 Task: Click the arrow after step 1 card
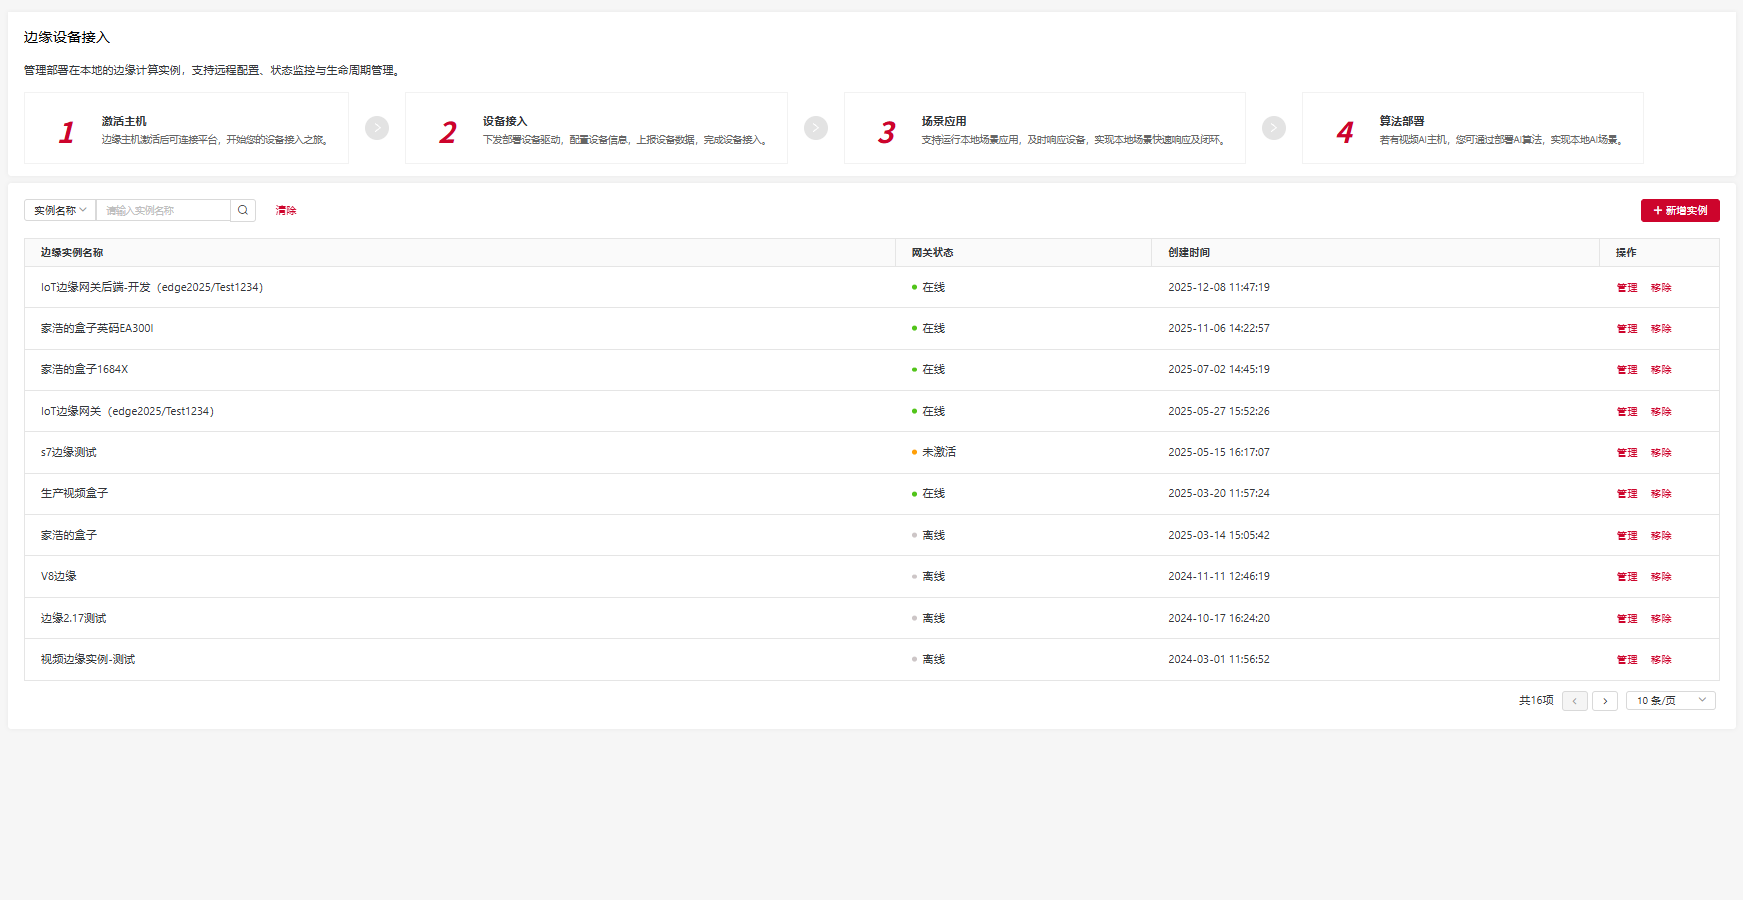[x=377, y=128]
